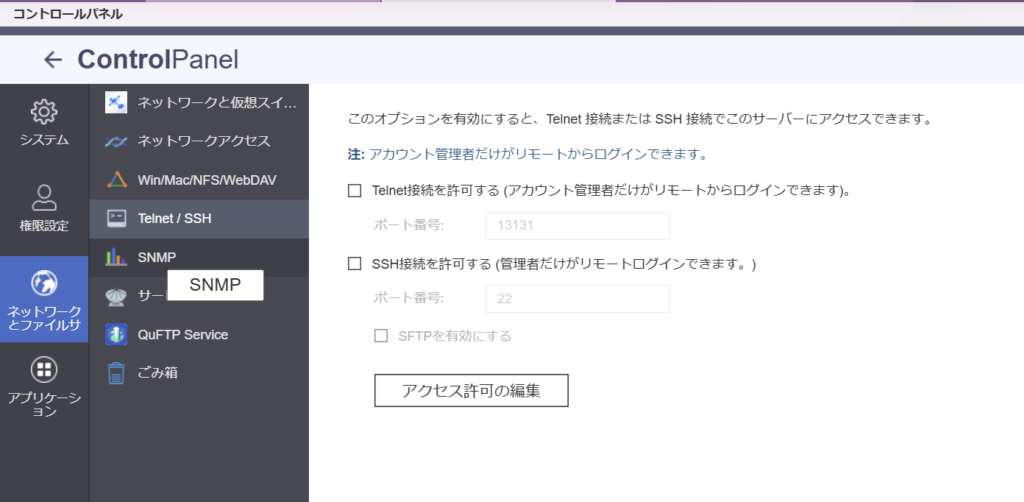Screen dimensions: 1024x502
Task: Enable the Telnet接続を許可する checkbox
Action: pyautogui.click(x=354, y=189)
